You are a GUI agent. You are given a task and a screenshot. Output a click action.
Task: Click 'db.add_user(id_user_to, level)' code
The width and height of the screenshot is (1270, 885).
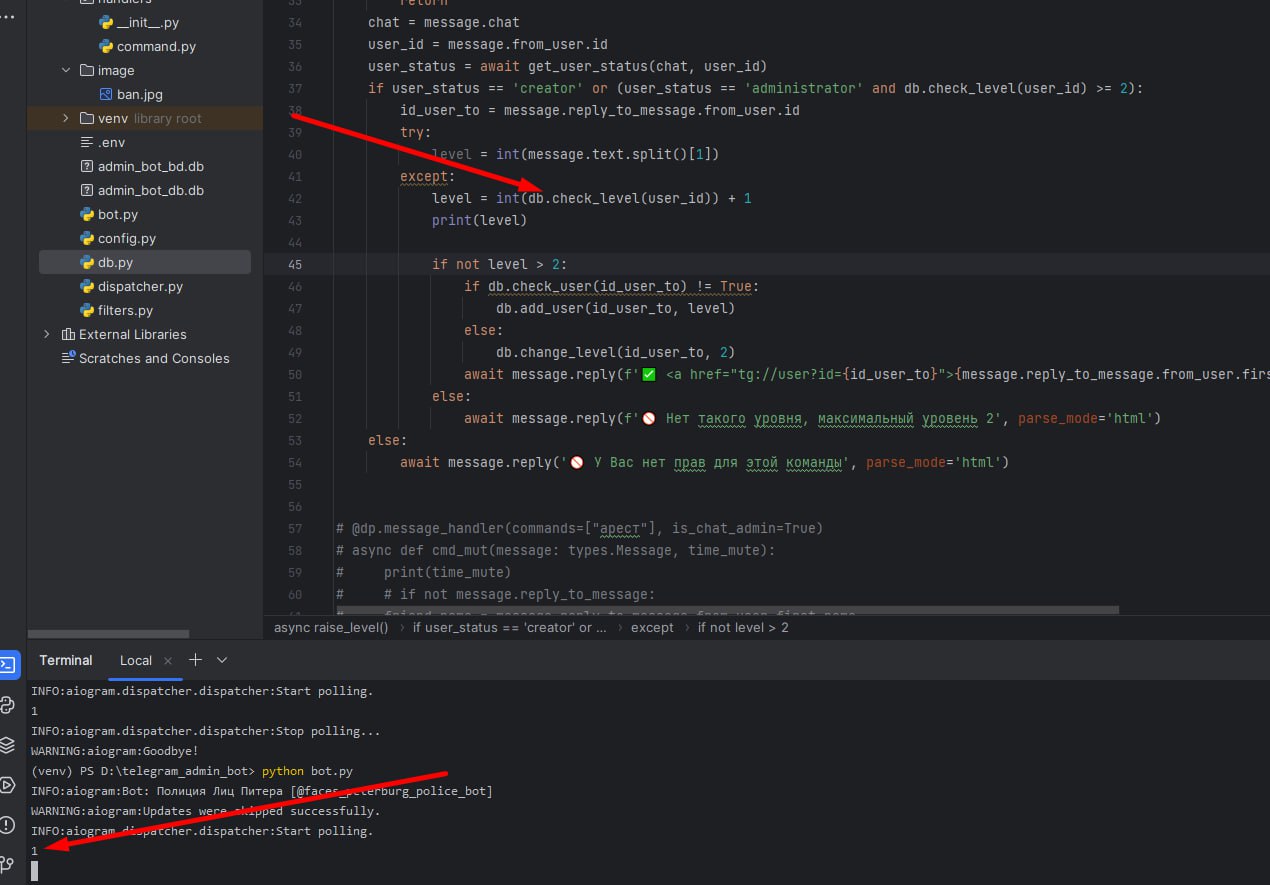pos(615,308)
